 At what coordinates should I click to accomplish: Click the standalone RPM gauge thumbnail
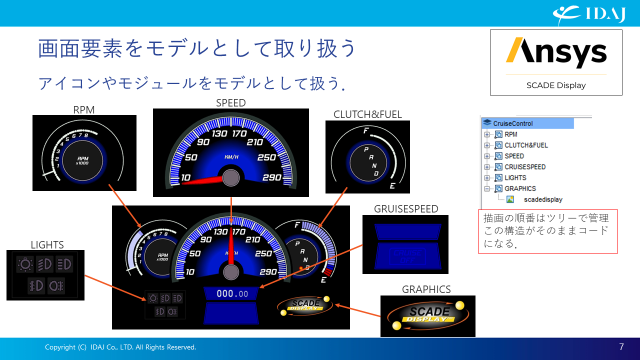pos(84,153)
